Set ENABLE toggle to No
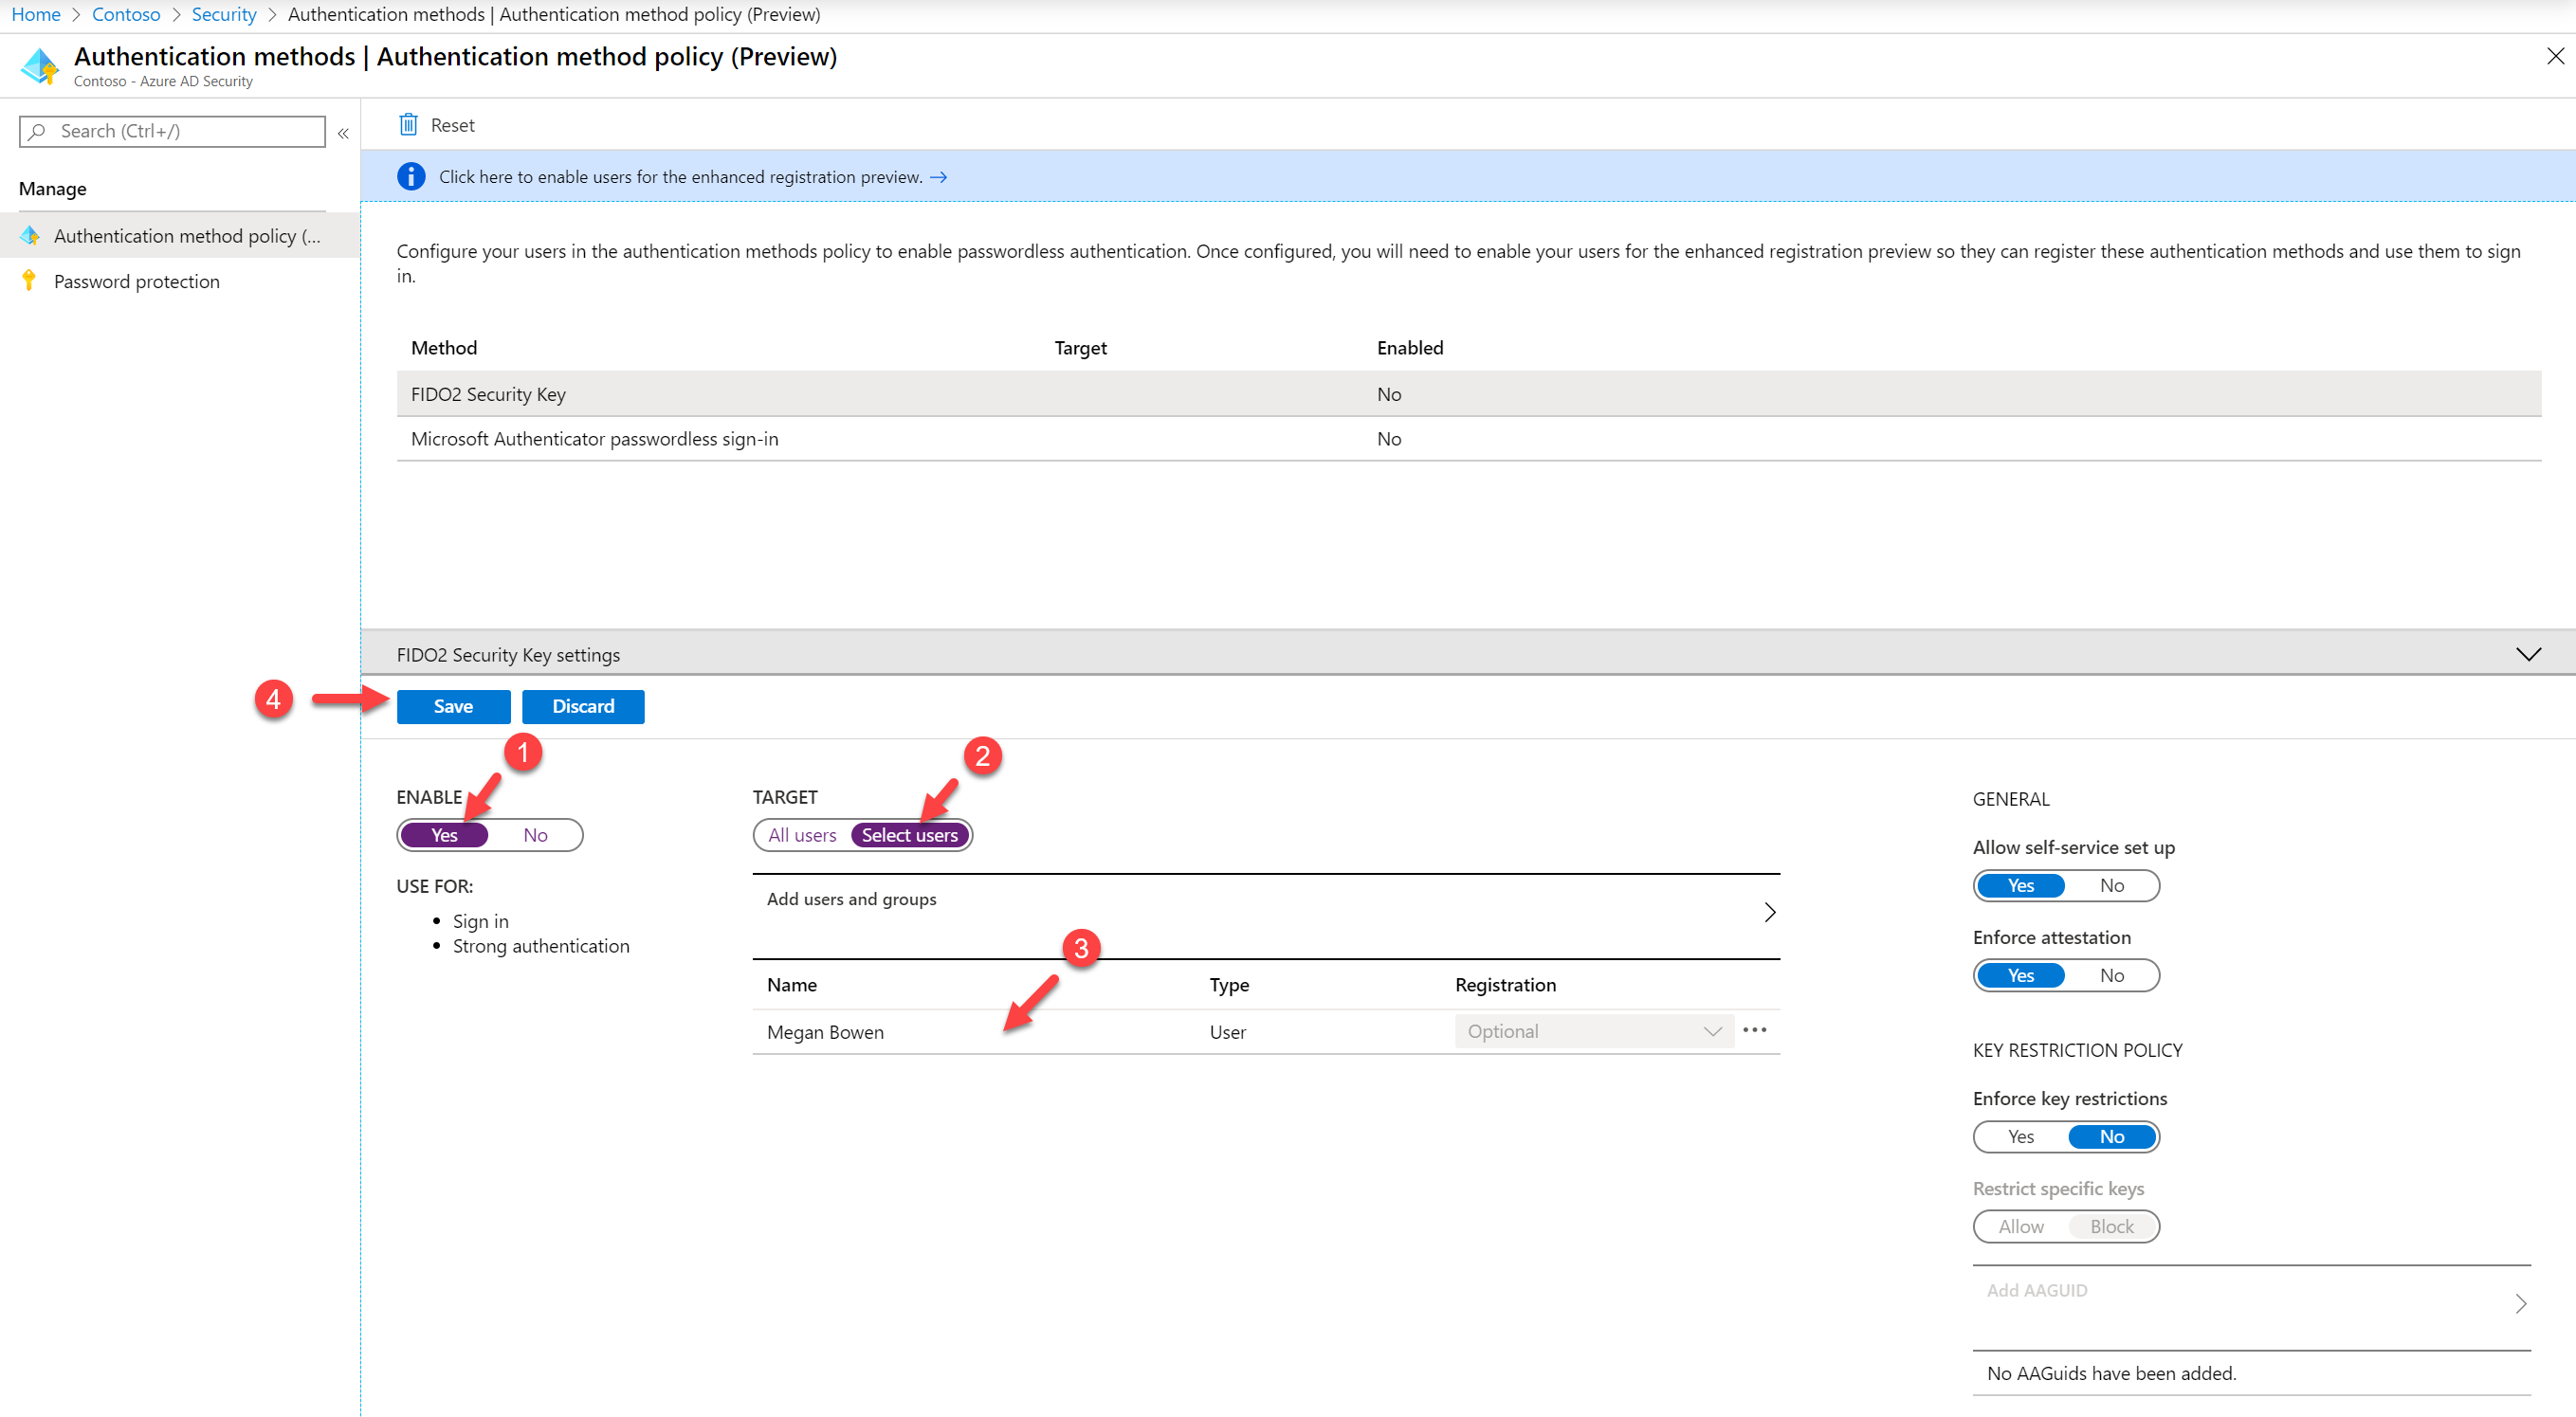Viewport: 2576px width, 1417px height. (535, 835)
